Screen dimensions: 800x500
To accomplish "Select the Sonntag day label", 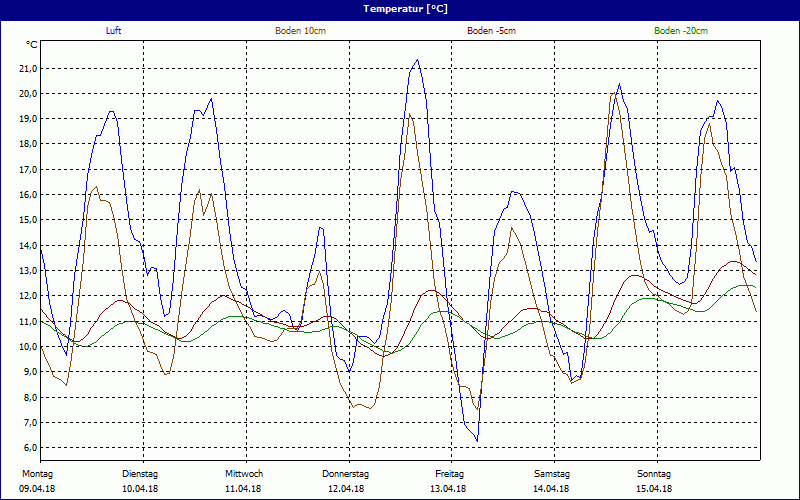I will point(654,473).
